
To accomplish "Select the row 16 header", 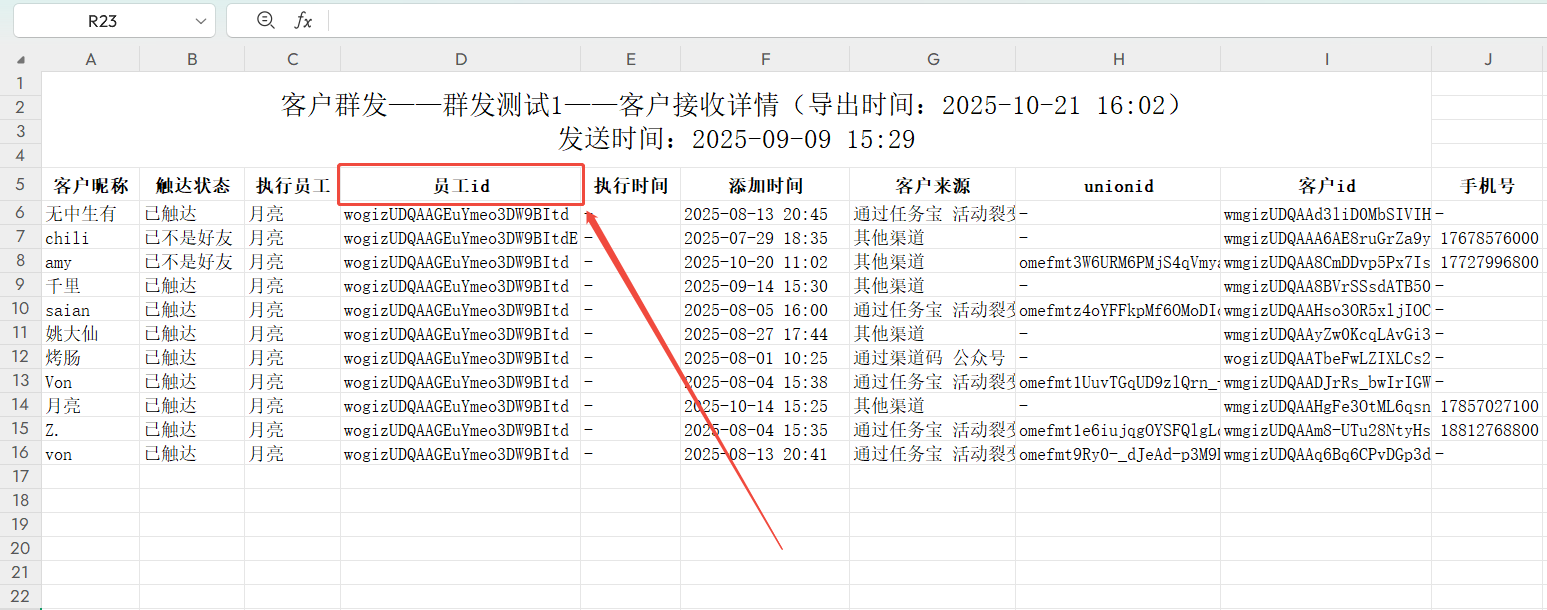I will [20, 453].
